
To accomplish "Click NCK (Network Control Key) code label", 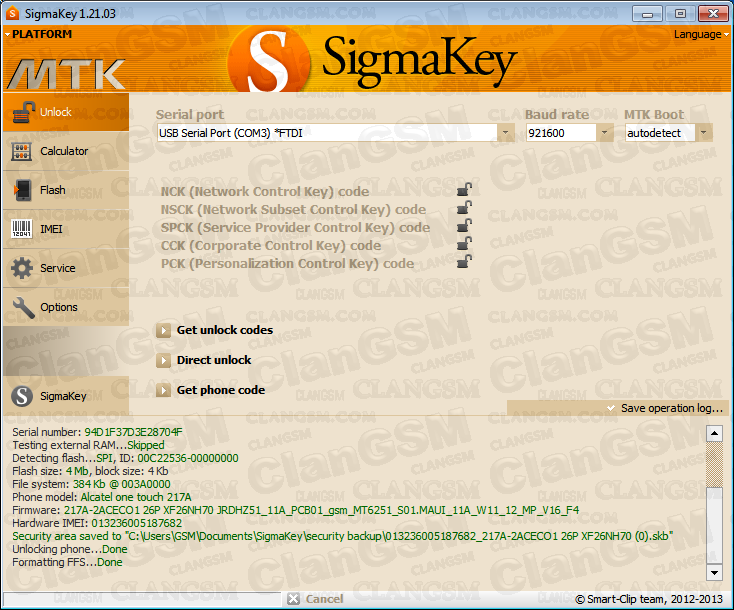I will pyautogui.click(x=264, y=191).
